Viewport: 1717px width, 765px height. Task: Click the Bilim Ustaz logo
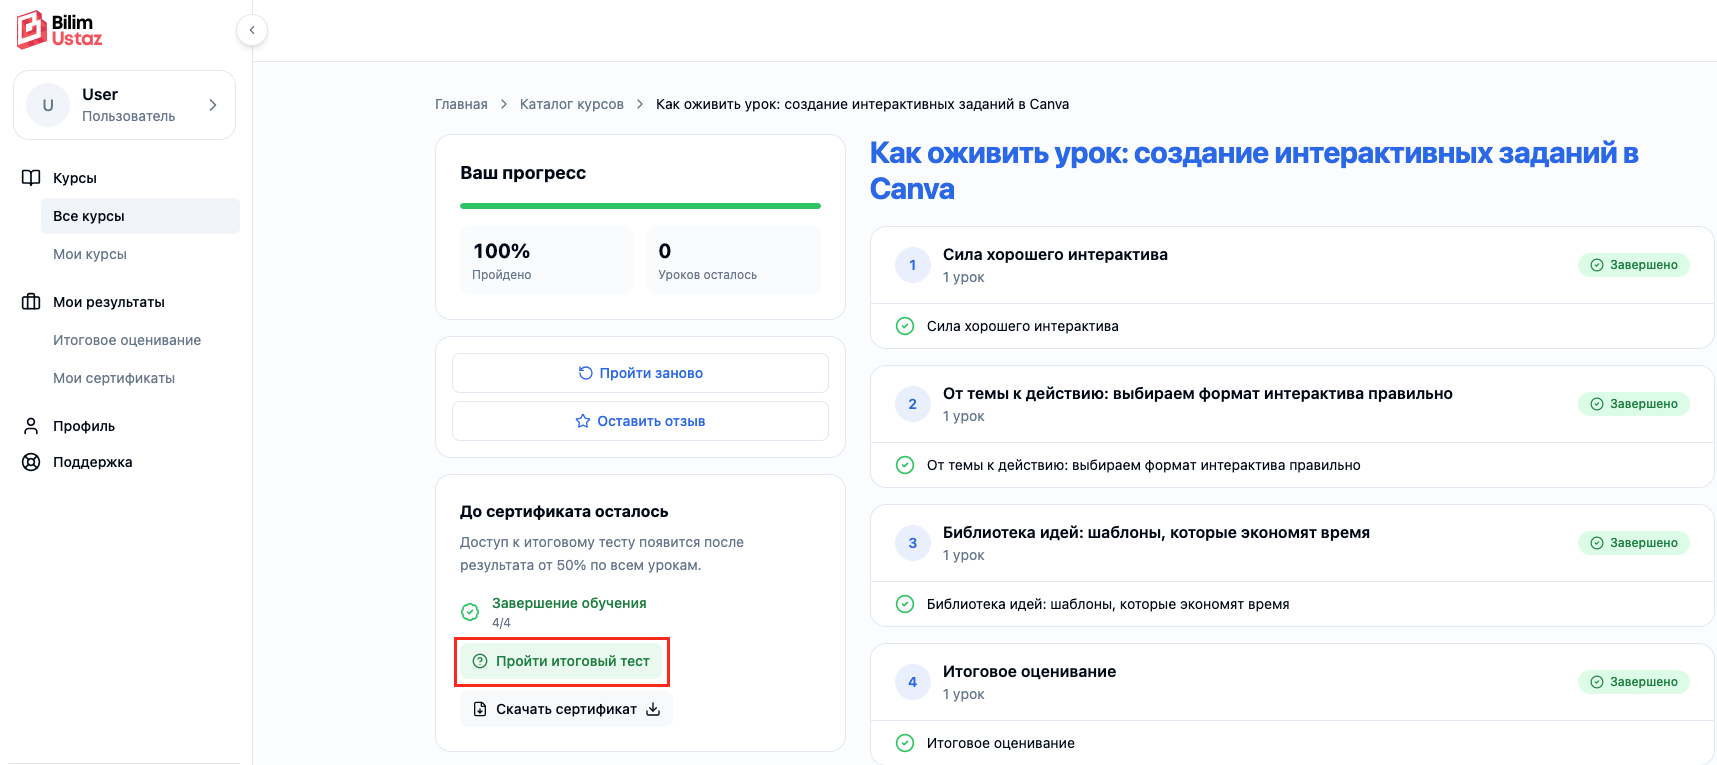[x=60, y=30]
